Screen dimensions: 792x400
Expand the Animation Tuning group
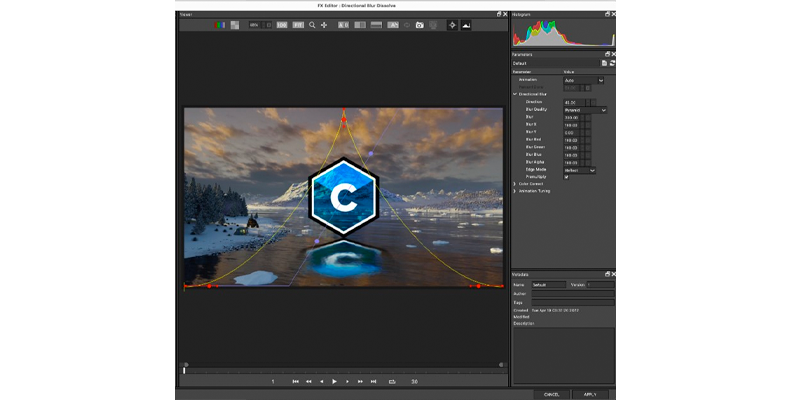[x=515, y=191]
